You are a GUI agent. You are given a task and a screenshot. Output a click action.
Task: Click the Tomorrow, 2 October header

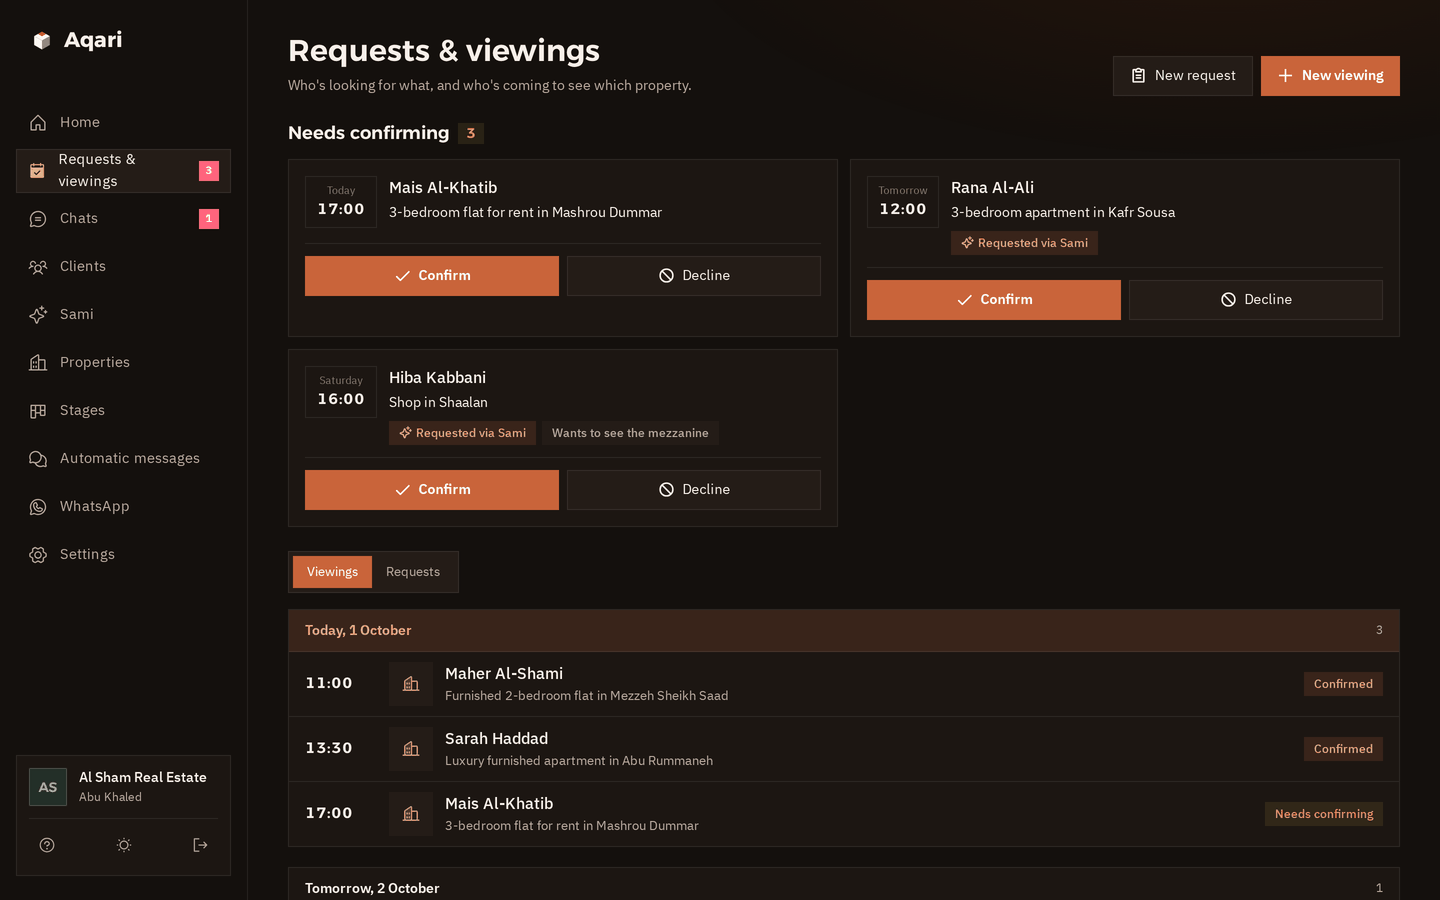point(844,885)
